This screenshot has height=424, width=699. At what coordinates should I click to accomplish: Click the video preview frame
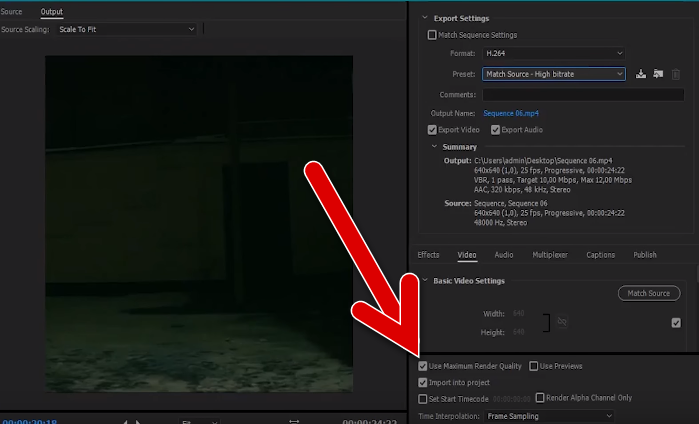pyautogui.click(x=199, y=224)
